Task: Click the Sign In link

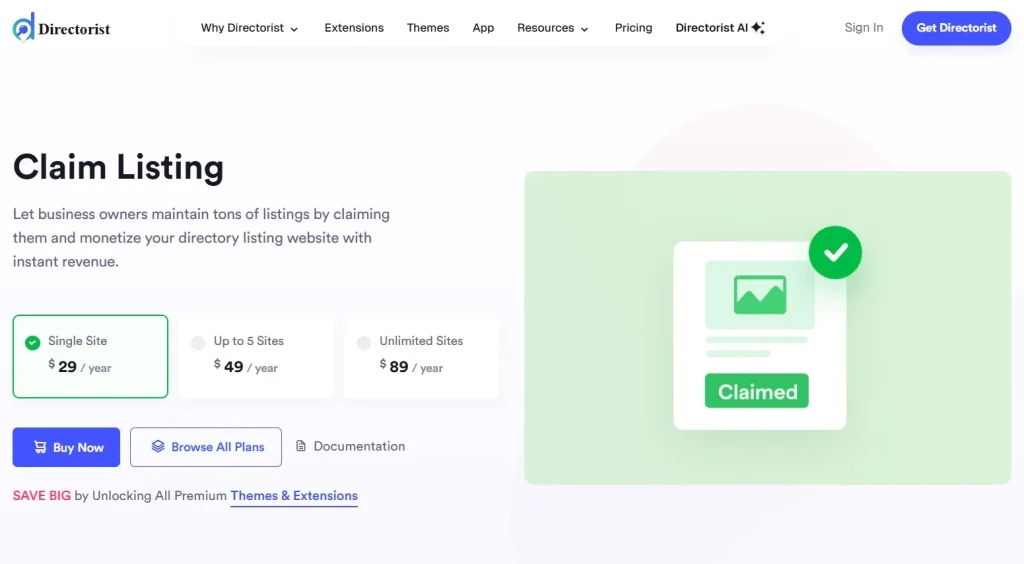Action: click(x=863, y=27)
